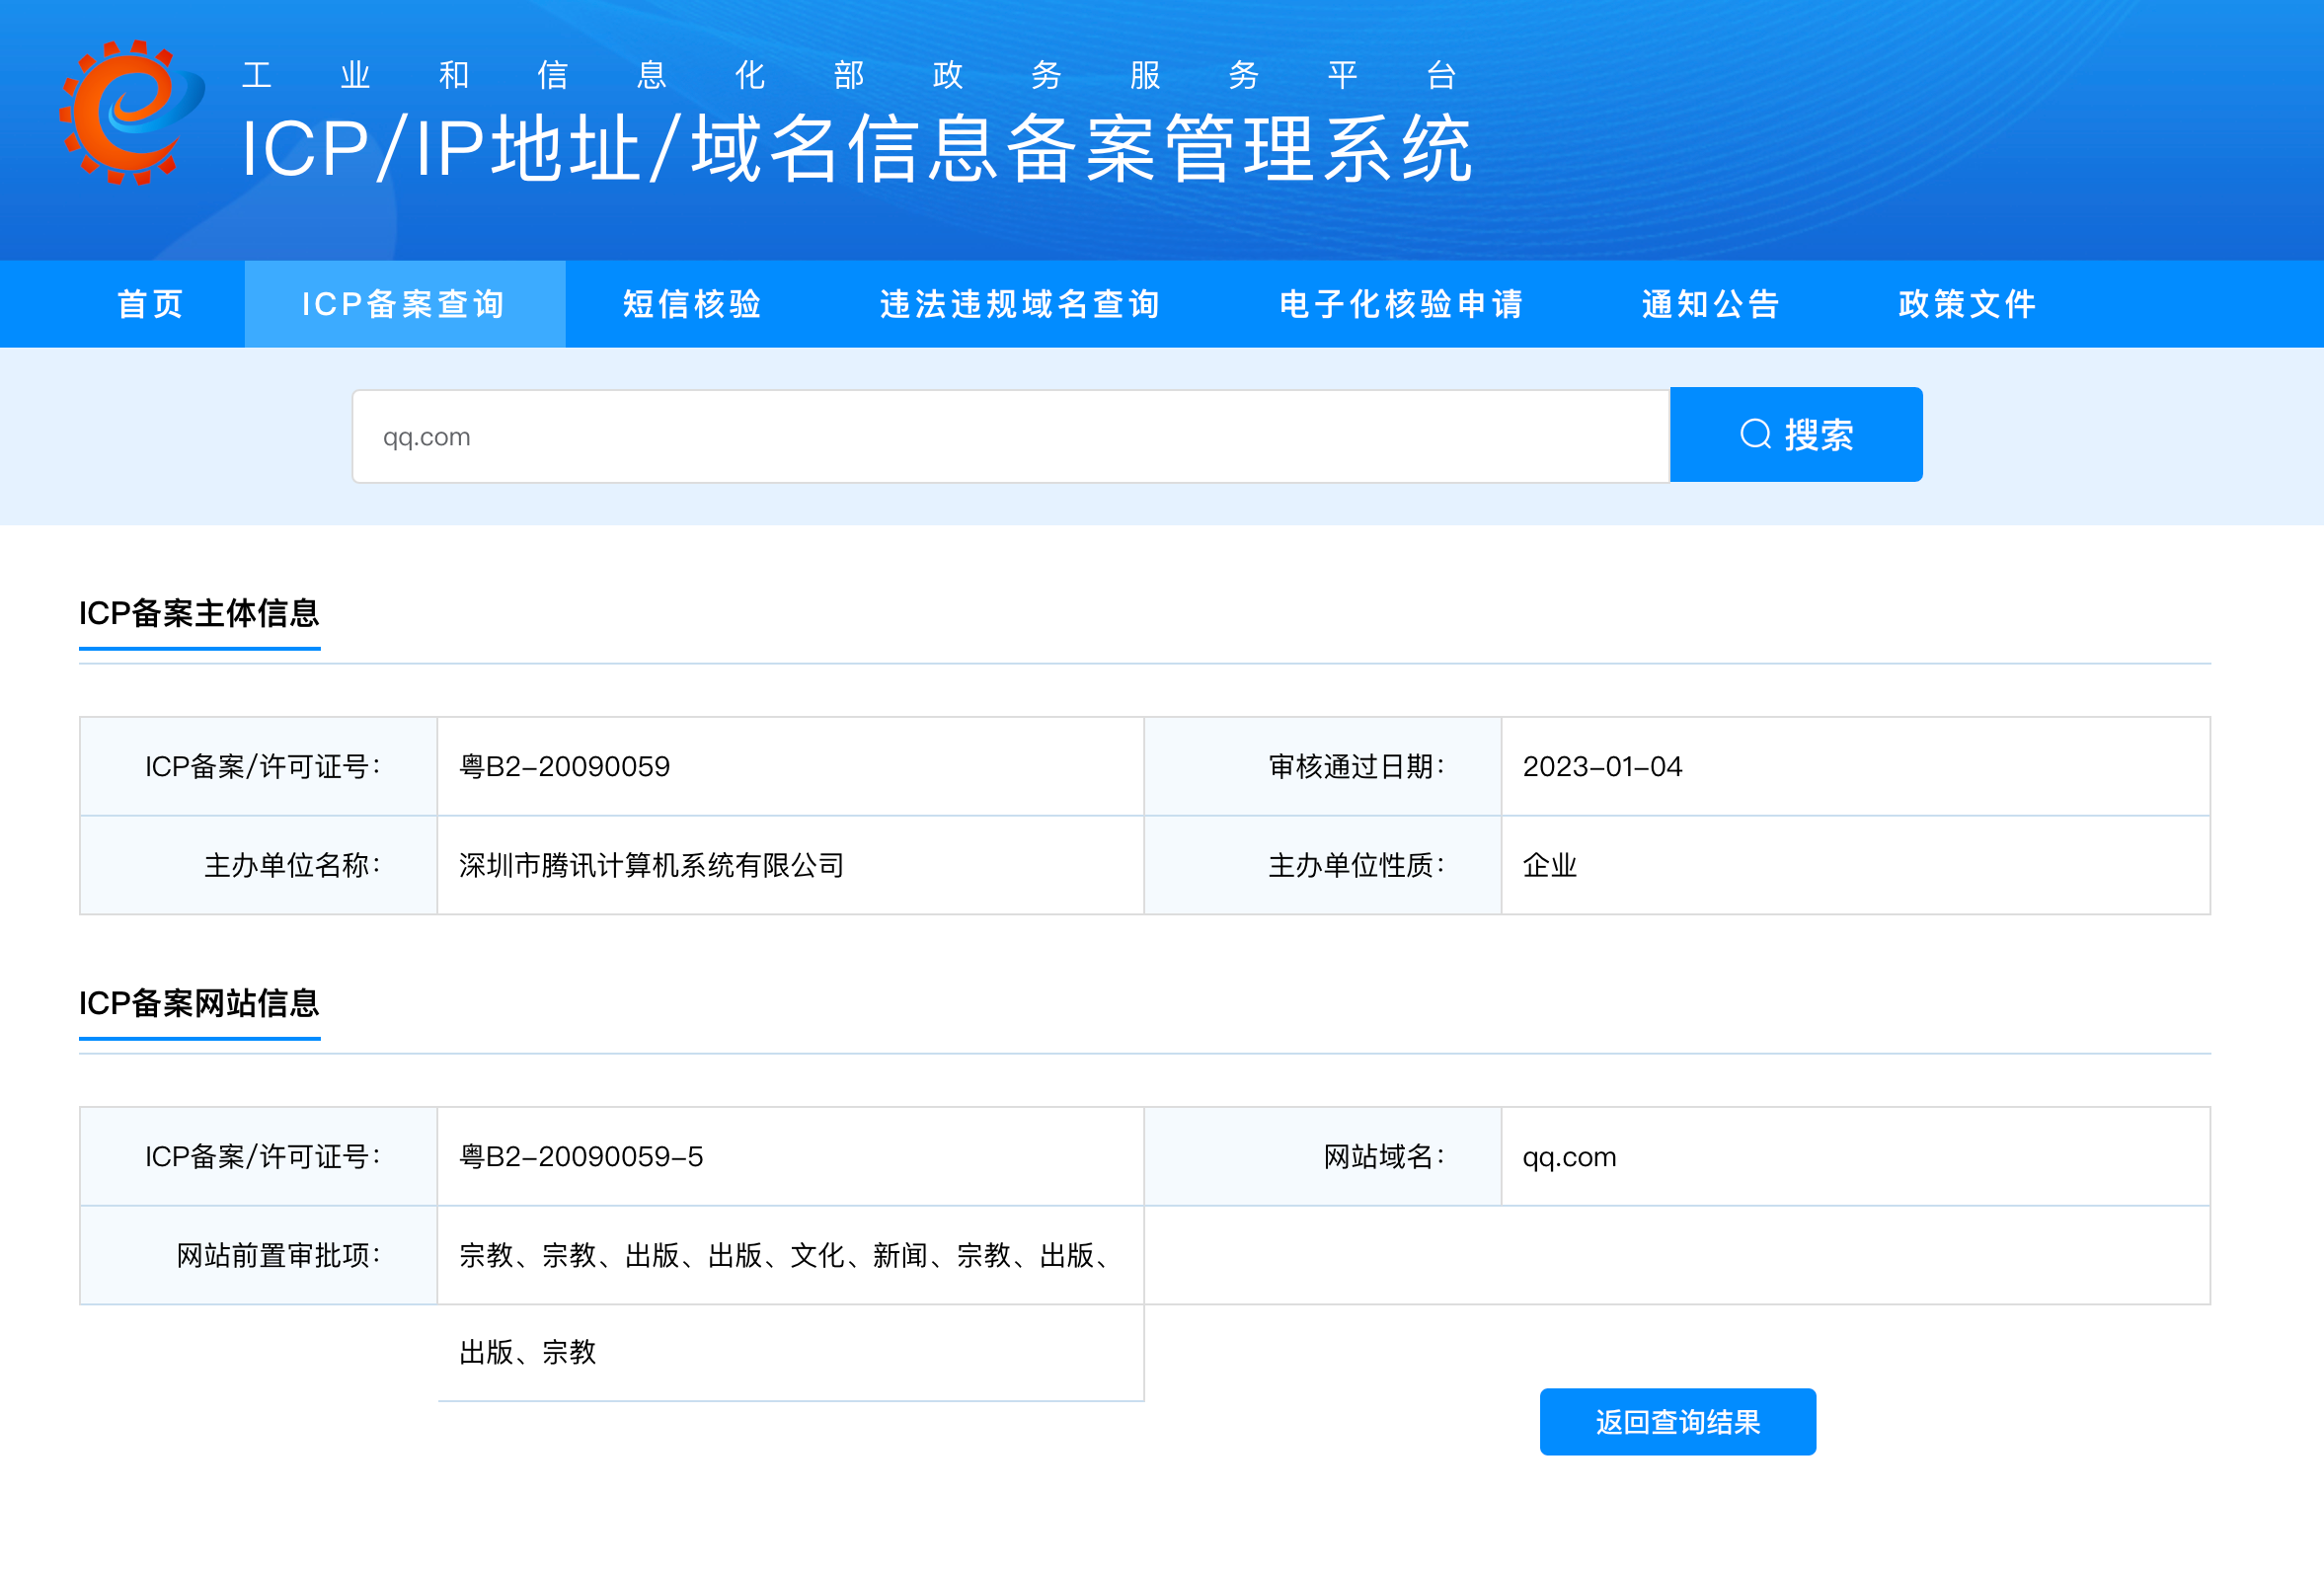Open the 首页 nav tab
The width and height of the screenshot is (2324, 1574).
click(x=151, y=304)
